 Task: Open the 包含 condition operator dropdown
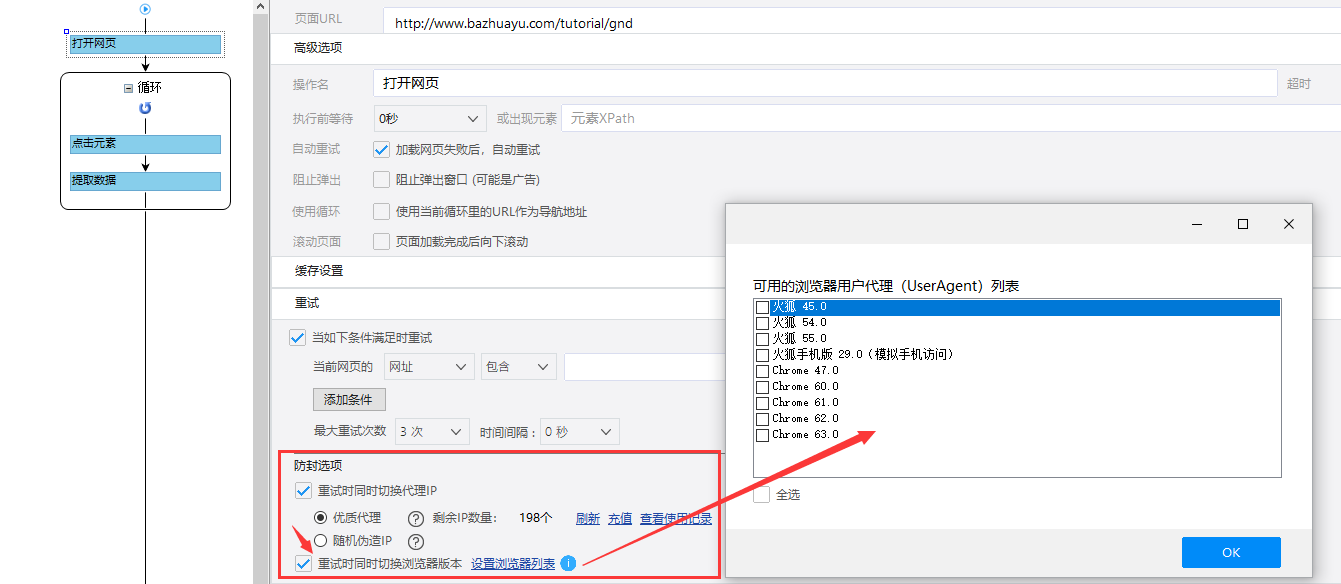(518, 367)
